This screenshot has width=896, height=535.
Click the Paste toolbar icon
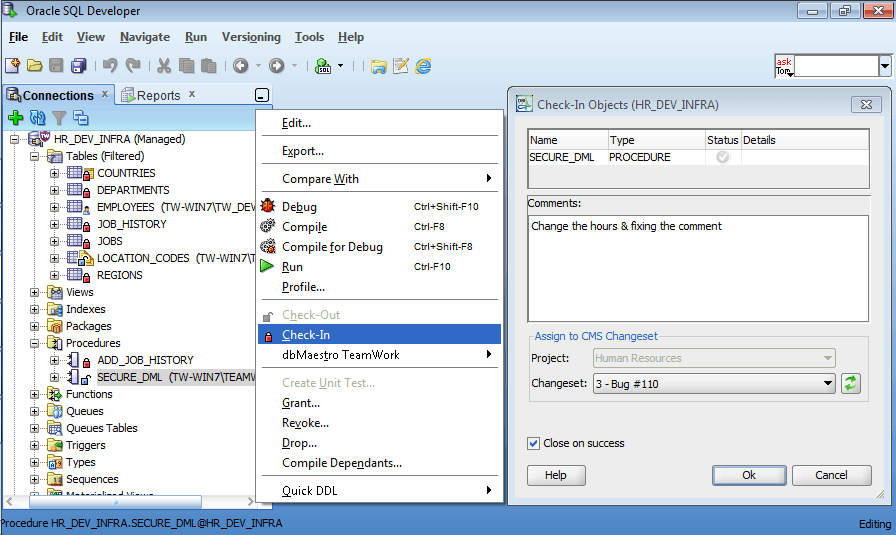pyautogui.click(x=209, y=66)
